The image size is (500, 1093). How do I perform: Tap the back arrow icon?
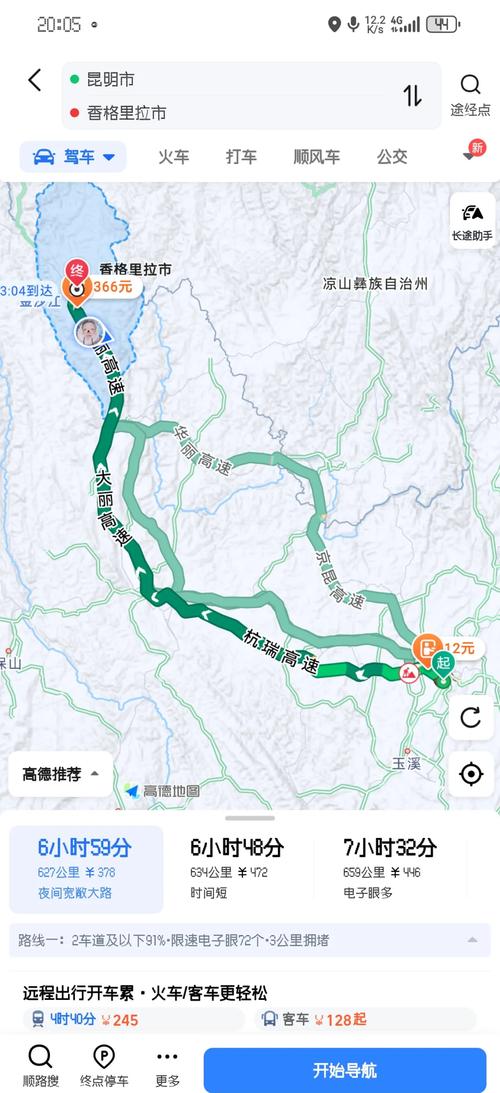coord(35,80)
